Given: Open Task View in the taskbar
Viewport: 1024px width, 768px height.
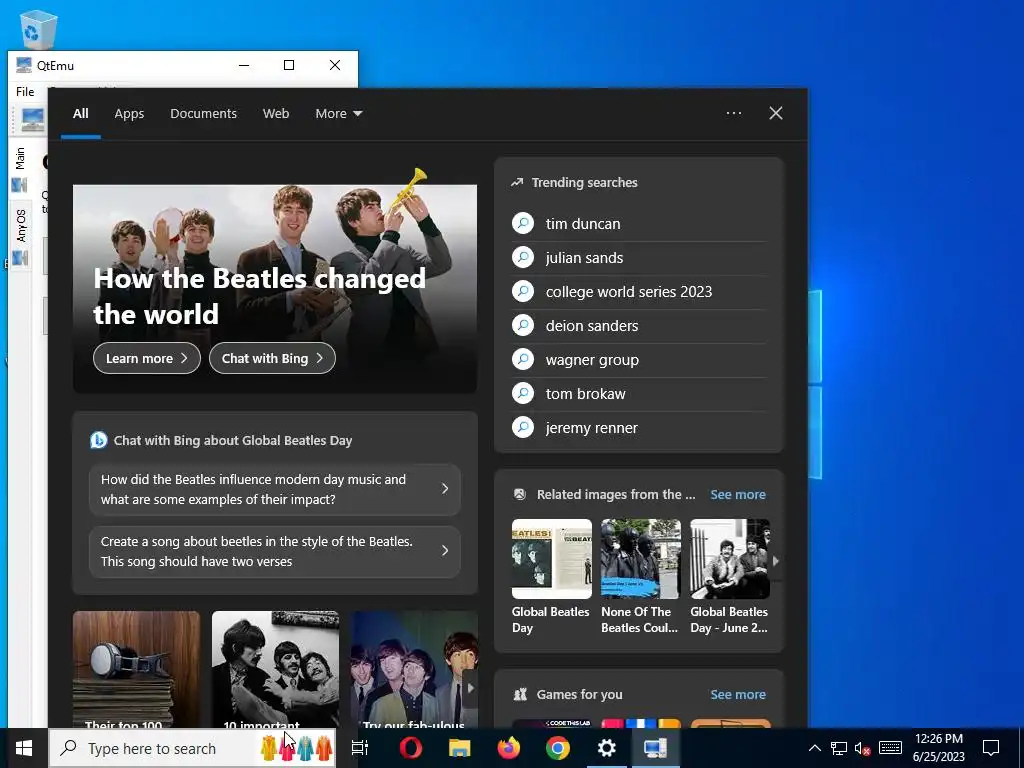Looking at the screenshot, I should (360, 748).
